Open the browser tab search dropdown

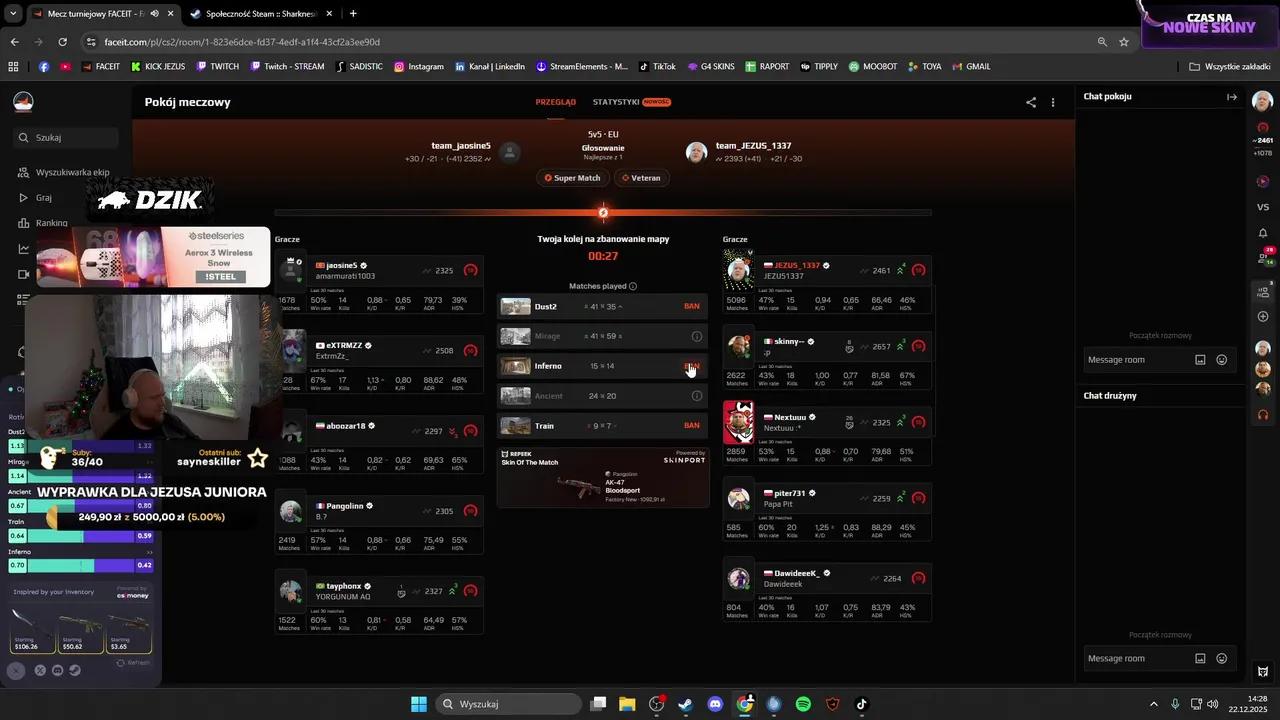coord(13,14)
